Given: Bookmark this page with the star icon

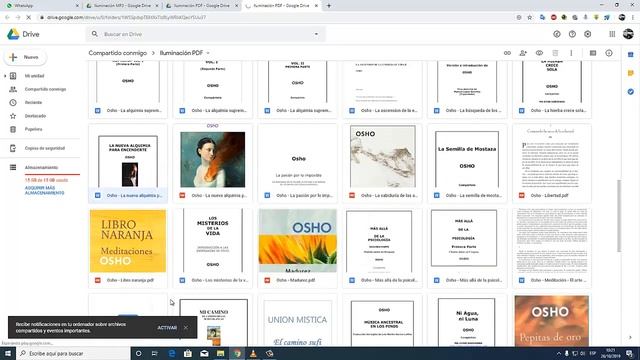Looking at the screenshot, I should 530,18.
